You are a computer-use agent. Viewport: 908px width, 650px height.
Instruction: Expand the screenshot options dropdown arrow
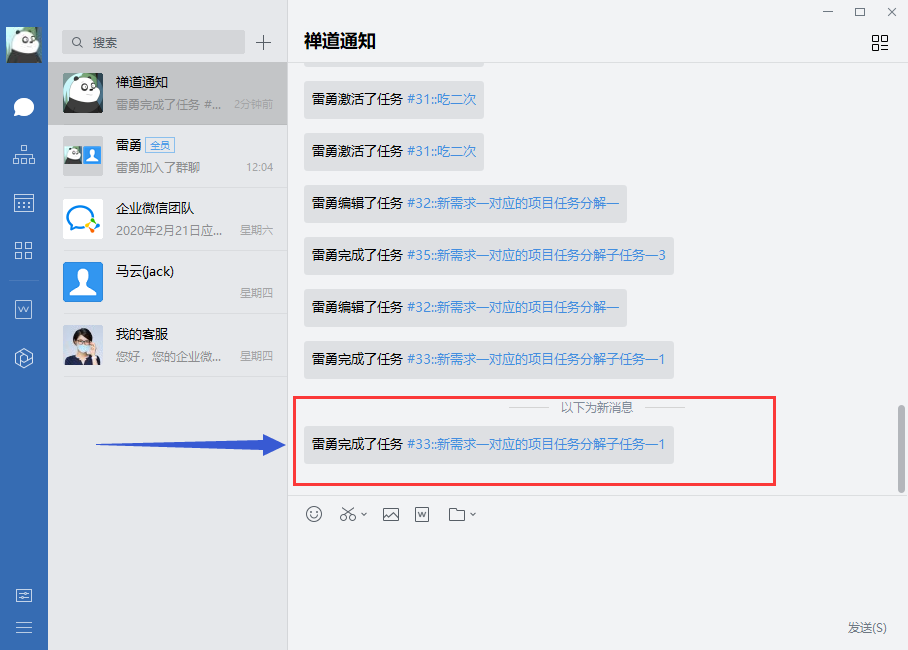[x=364, y=514]
